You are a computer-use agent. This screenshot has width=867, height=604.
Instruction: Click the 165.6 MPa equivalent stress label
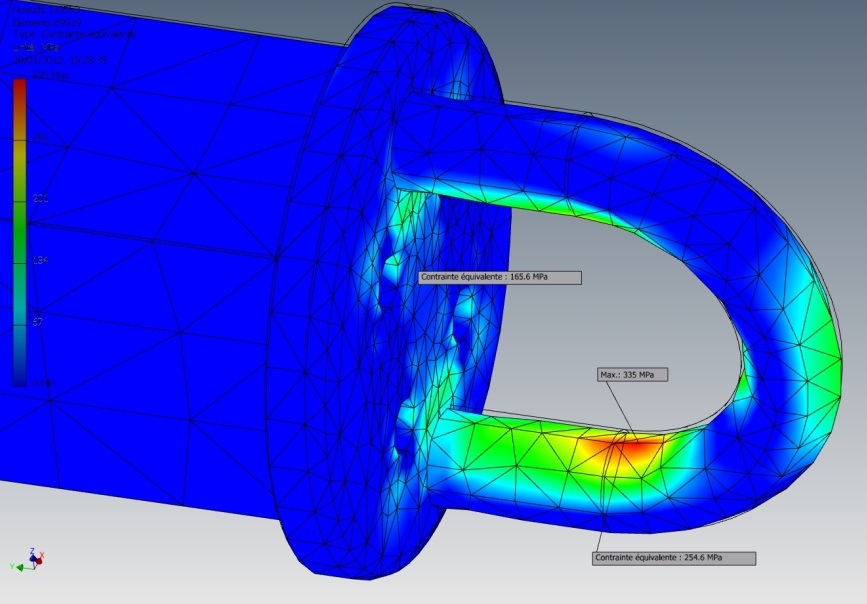498,277
